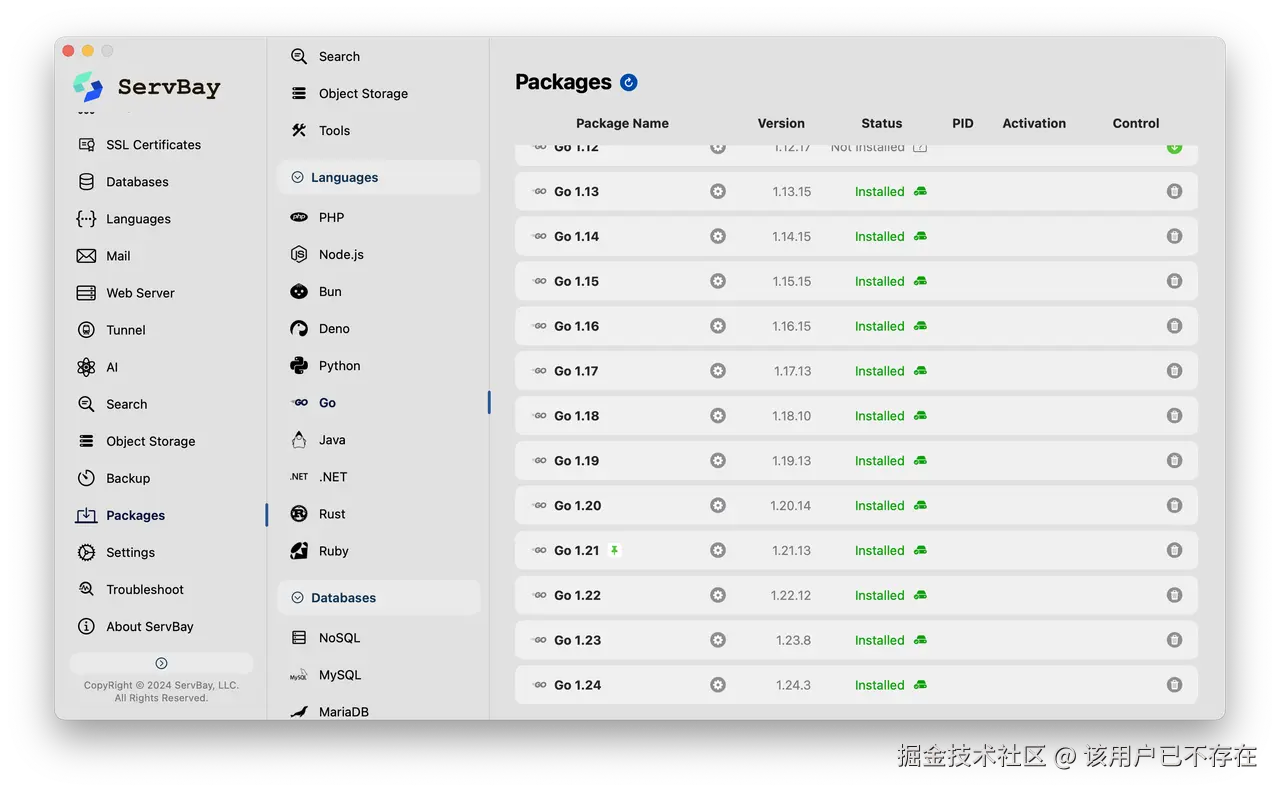
Task: Click the Go gopher icon on Go 1.19 row
Action: pyautogui.click(x=539, y=460)
